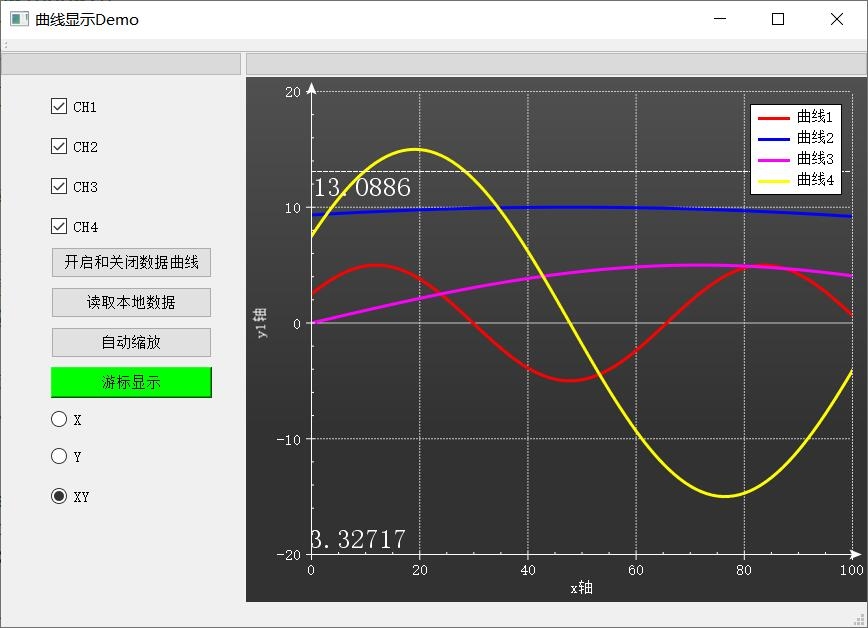Click the application icon in the title bar
The height and width of the screenshot is (628, 868).
18,19
